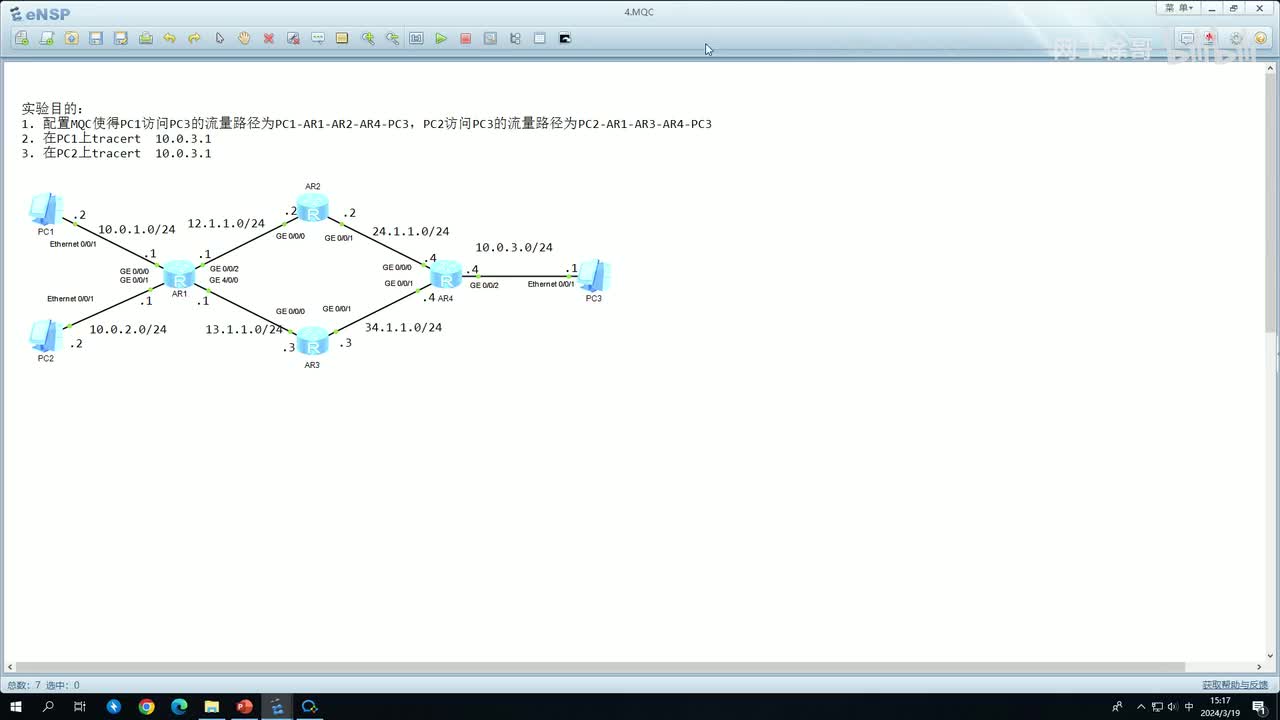Select the AR3 router
This screenshot has width=1280, height=720.
click(x=312, y=343)
